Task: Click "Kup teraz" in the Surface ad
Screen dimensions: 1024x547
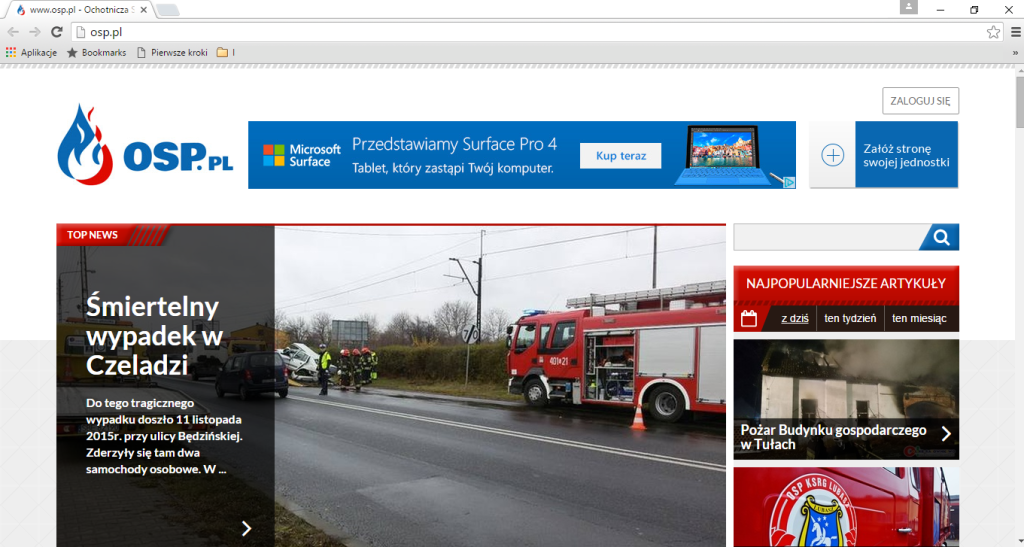Action: click(620, 156)
